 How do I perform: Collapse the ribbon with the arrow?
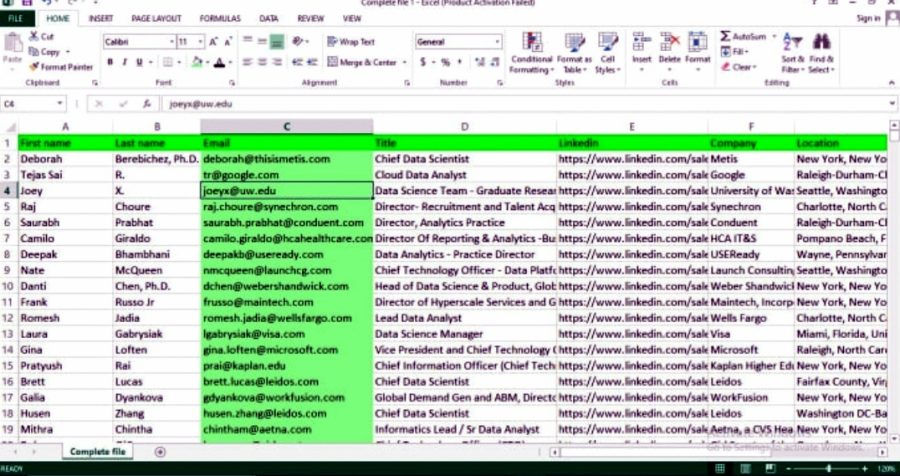[x=891, y=83]
